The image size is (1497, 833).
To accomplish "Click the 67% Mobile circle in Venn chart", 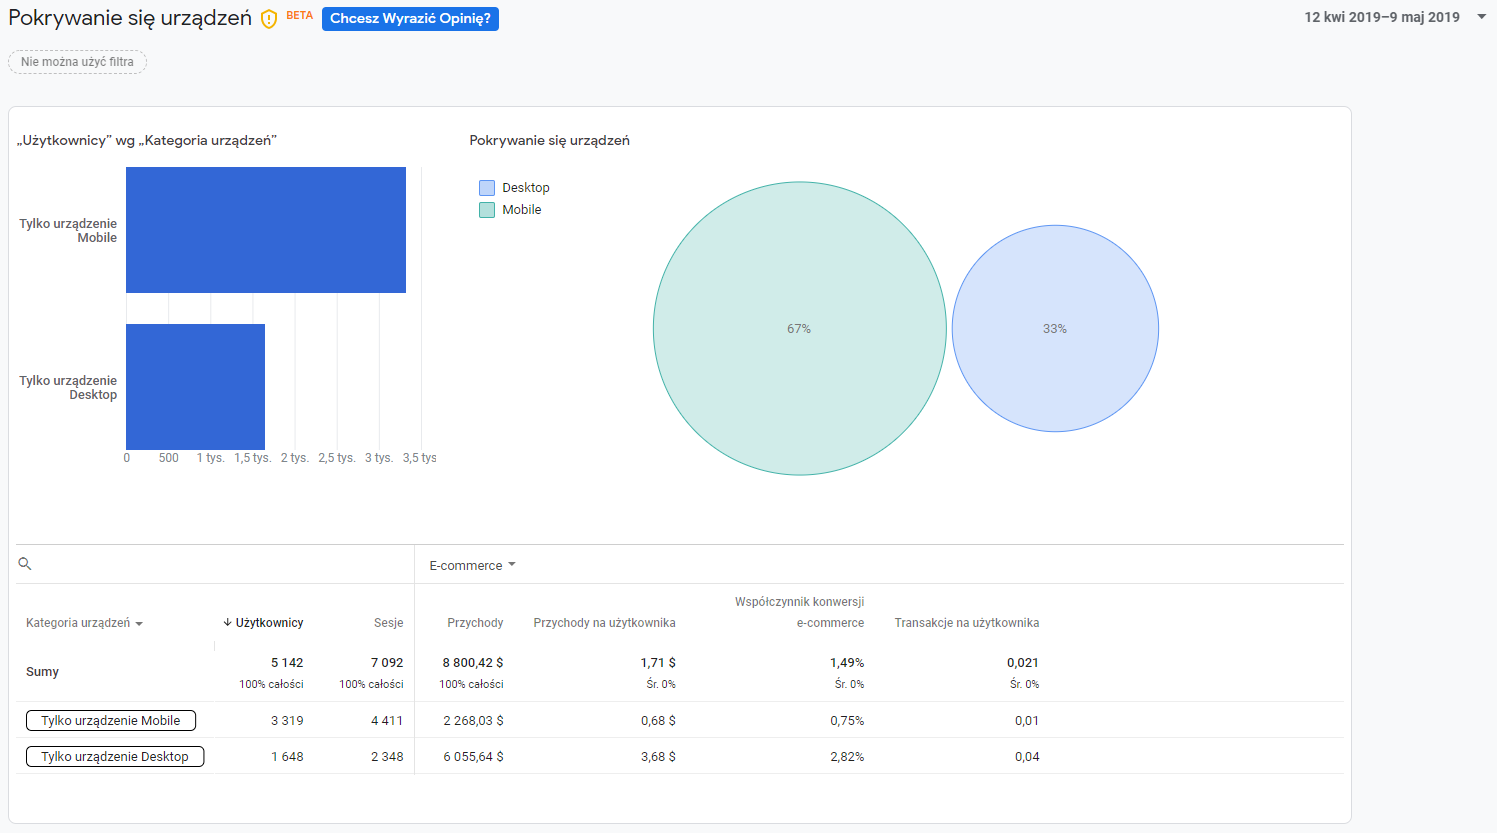I will point(799,328).
